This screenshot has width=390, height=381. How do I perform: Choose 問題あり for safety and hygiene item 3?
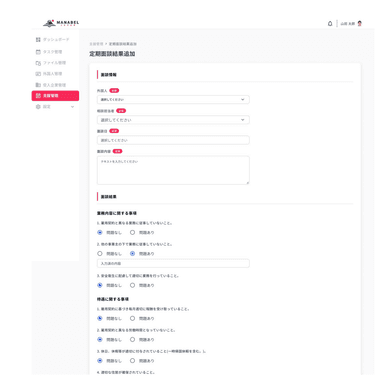132,285
